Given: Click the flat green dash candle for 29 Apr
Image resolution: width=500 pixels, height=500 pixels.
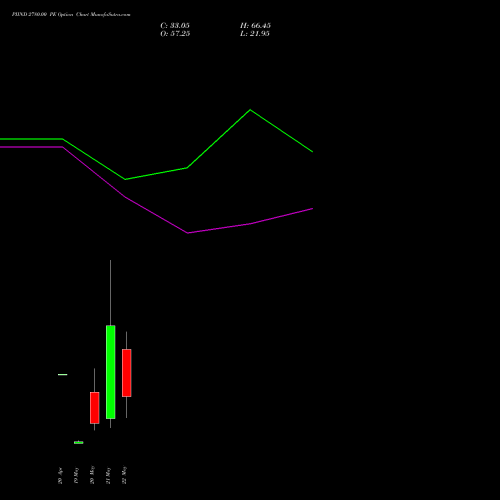Looking at the screenshot, I should click(x=63, y=374).
